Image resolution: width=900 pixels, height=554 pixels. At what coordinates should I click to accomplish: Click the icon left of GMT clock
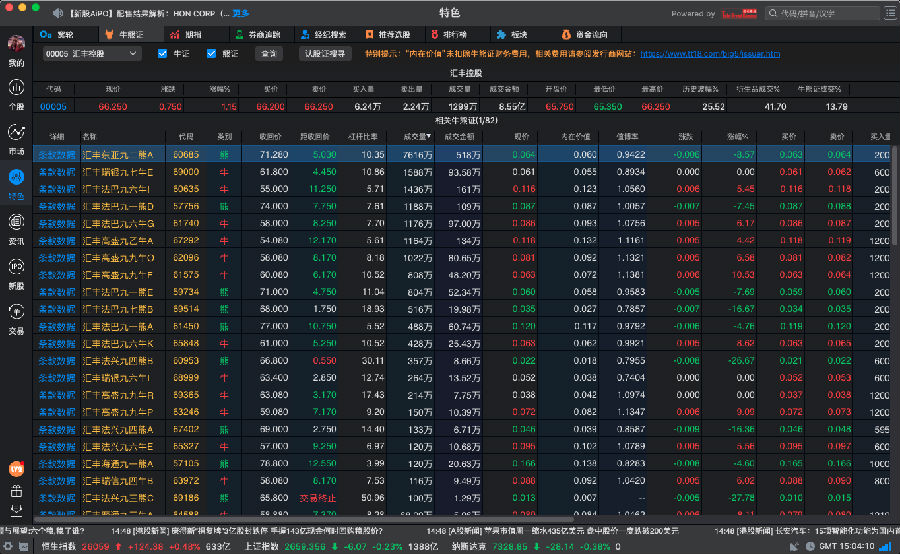click(x=810, y=547)
